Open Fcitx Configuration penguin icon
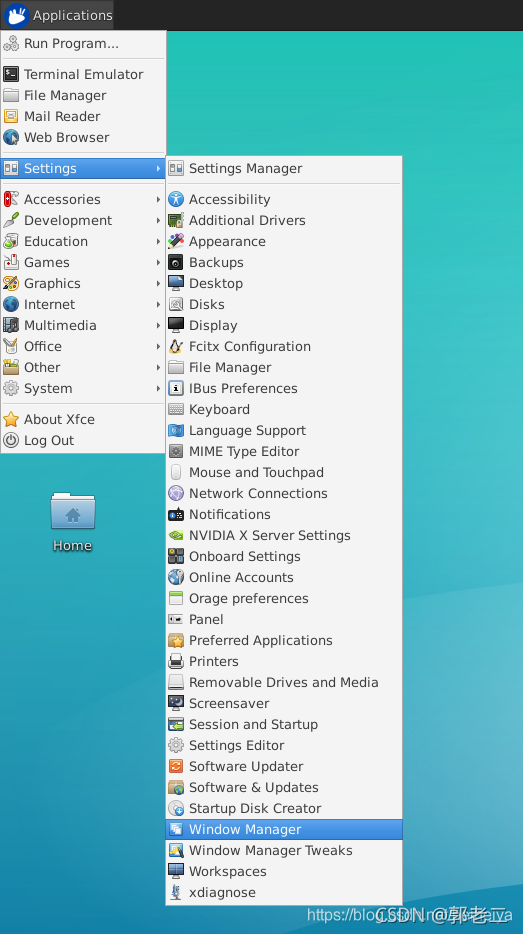Image resolution: width=523 pixels, height=934 pixels. pos(176,346)
